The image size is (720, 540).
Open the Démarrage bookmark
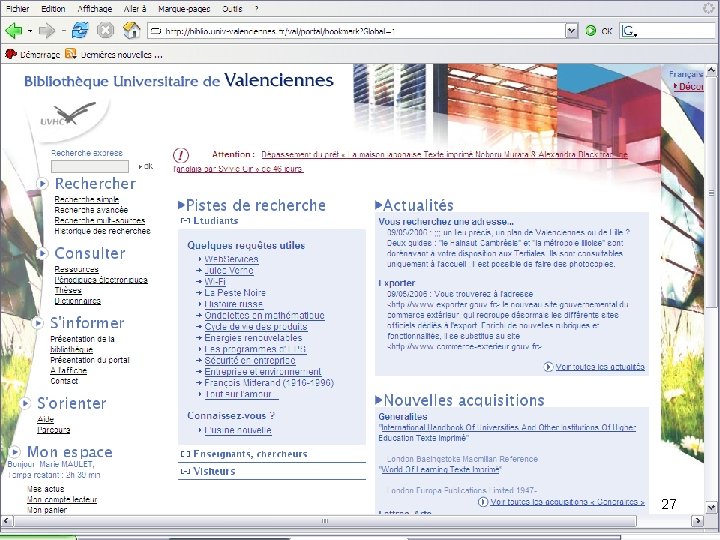(33, 55)
